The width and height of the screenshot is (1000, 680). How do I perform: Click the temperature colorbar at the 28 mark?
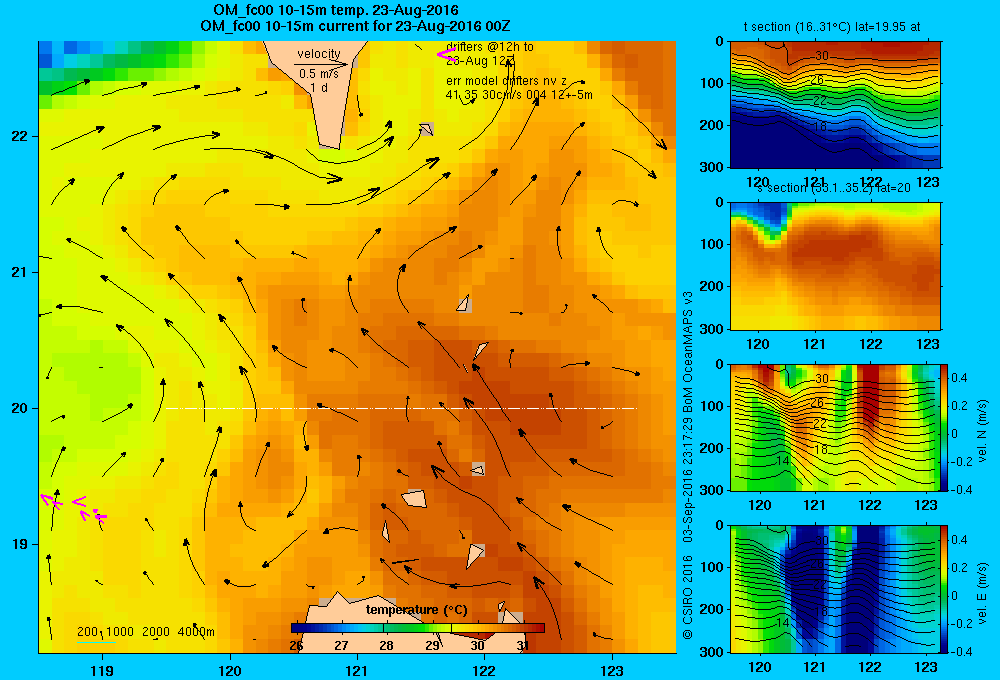click(x=385, y=628)
